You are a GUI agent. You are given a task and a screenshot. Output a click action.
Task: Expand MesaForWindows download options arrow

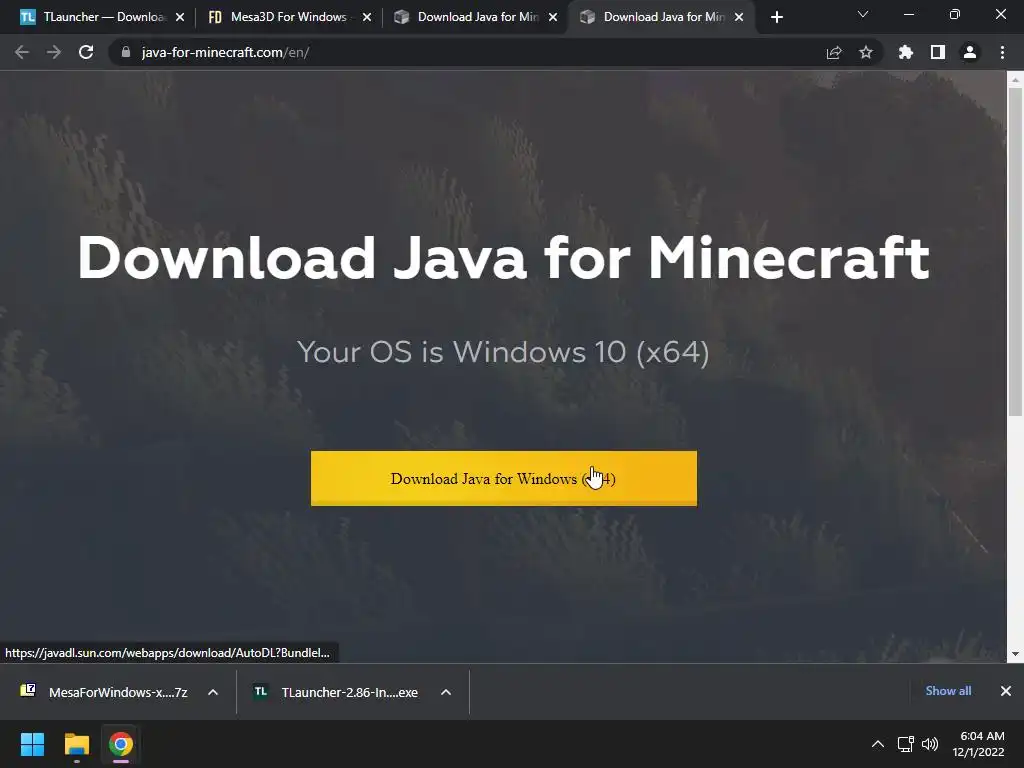tap(213, 692)
